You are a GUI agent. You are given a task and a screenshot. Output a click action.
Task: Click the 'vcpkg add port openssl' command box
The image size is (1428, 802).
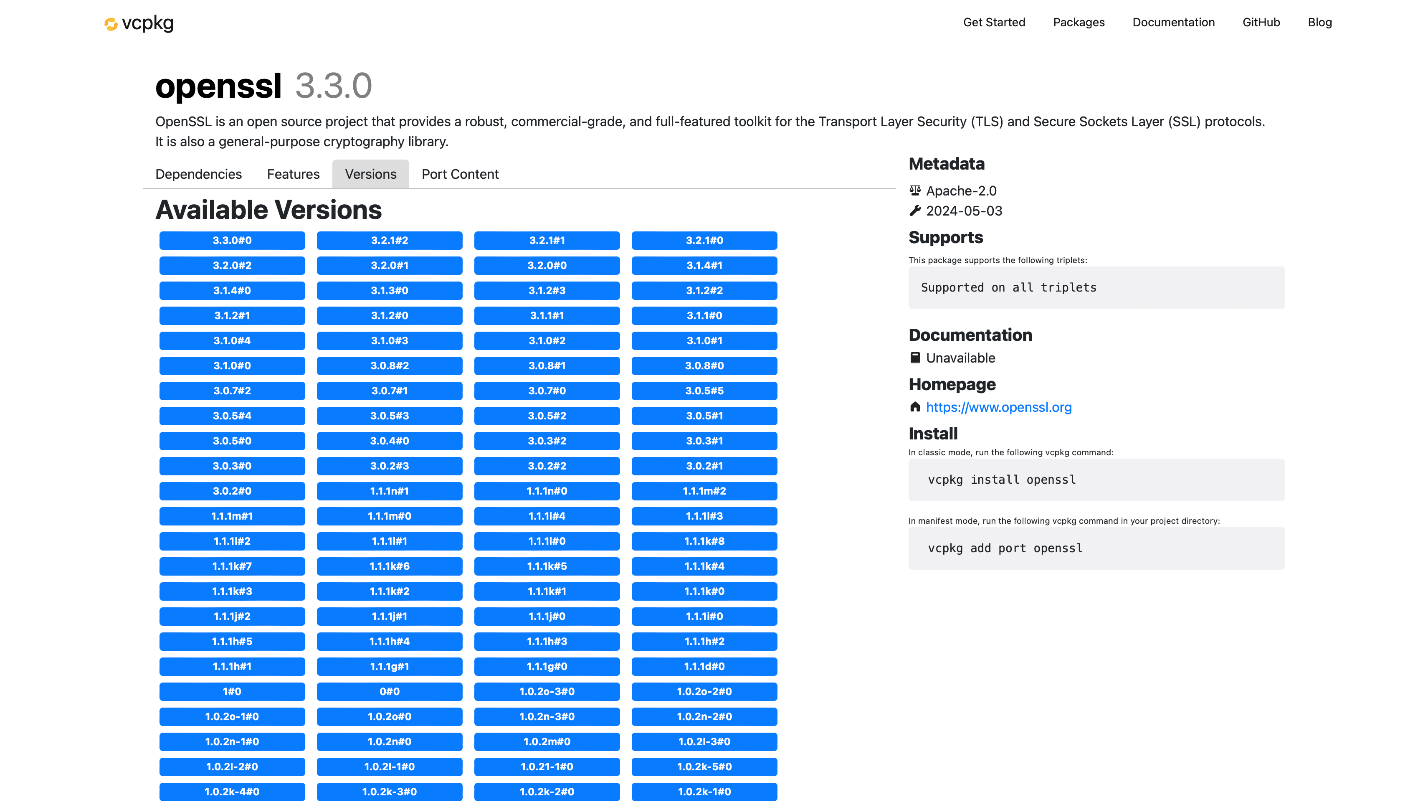click(x=1096, y=548)
